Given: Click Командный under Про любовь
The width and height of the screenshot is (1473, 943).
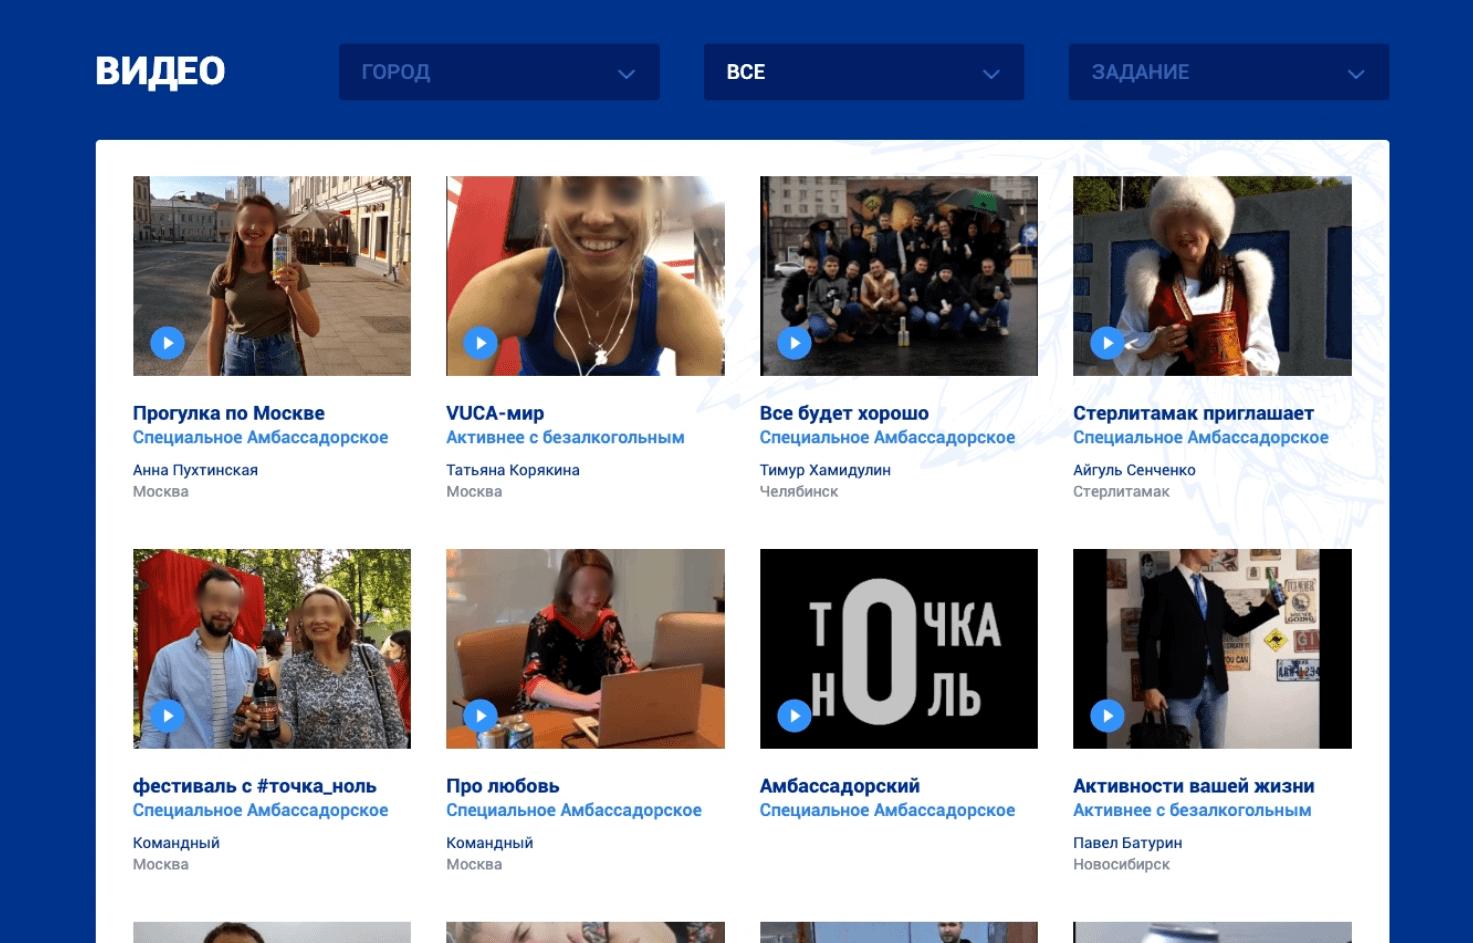Looking at the screenshot, I should 490,843.
